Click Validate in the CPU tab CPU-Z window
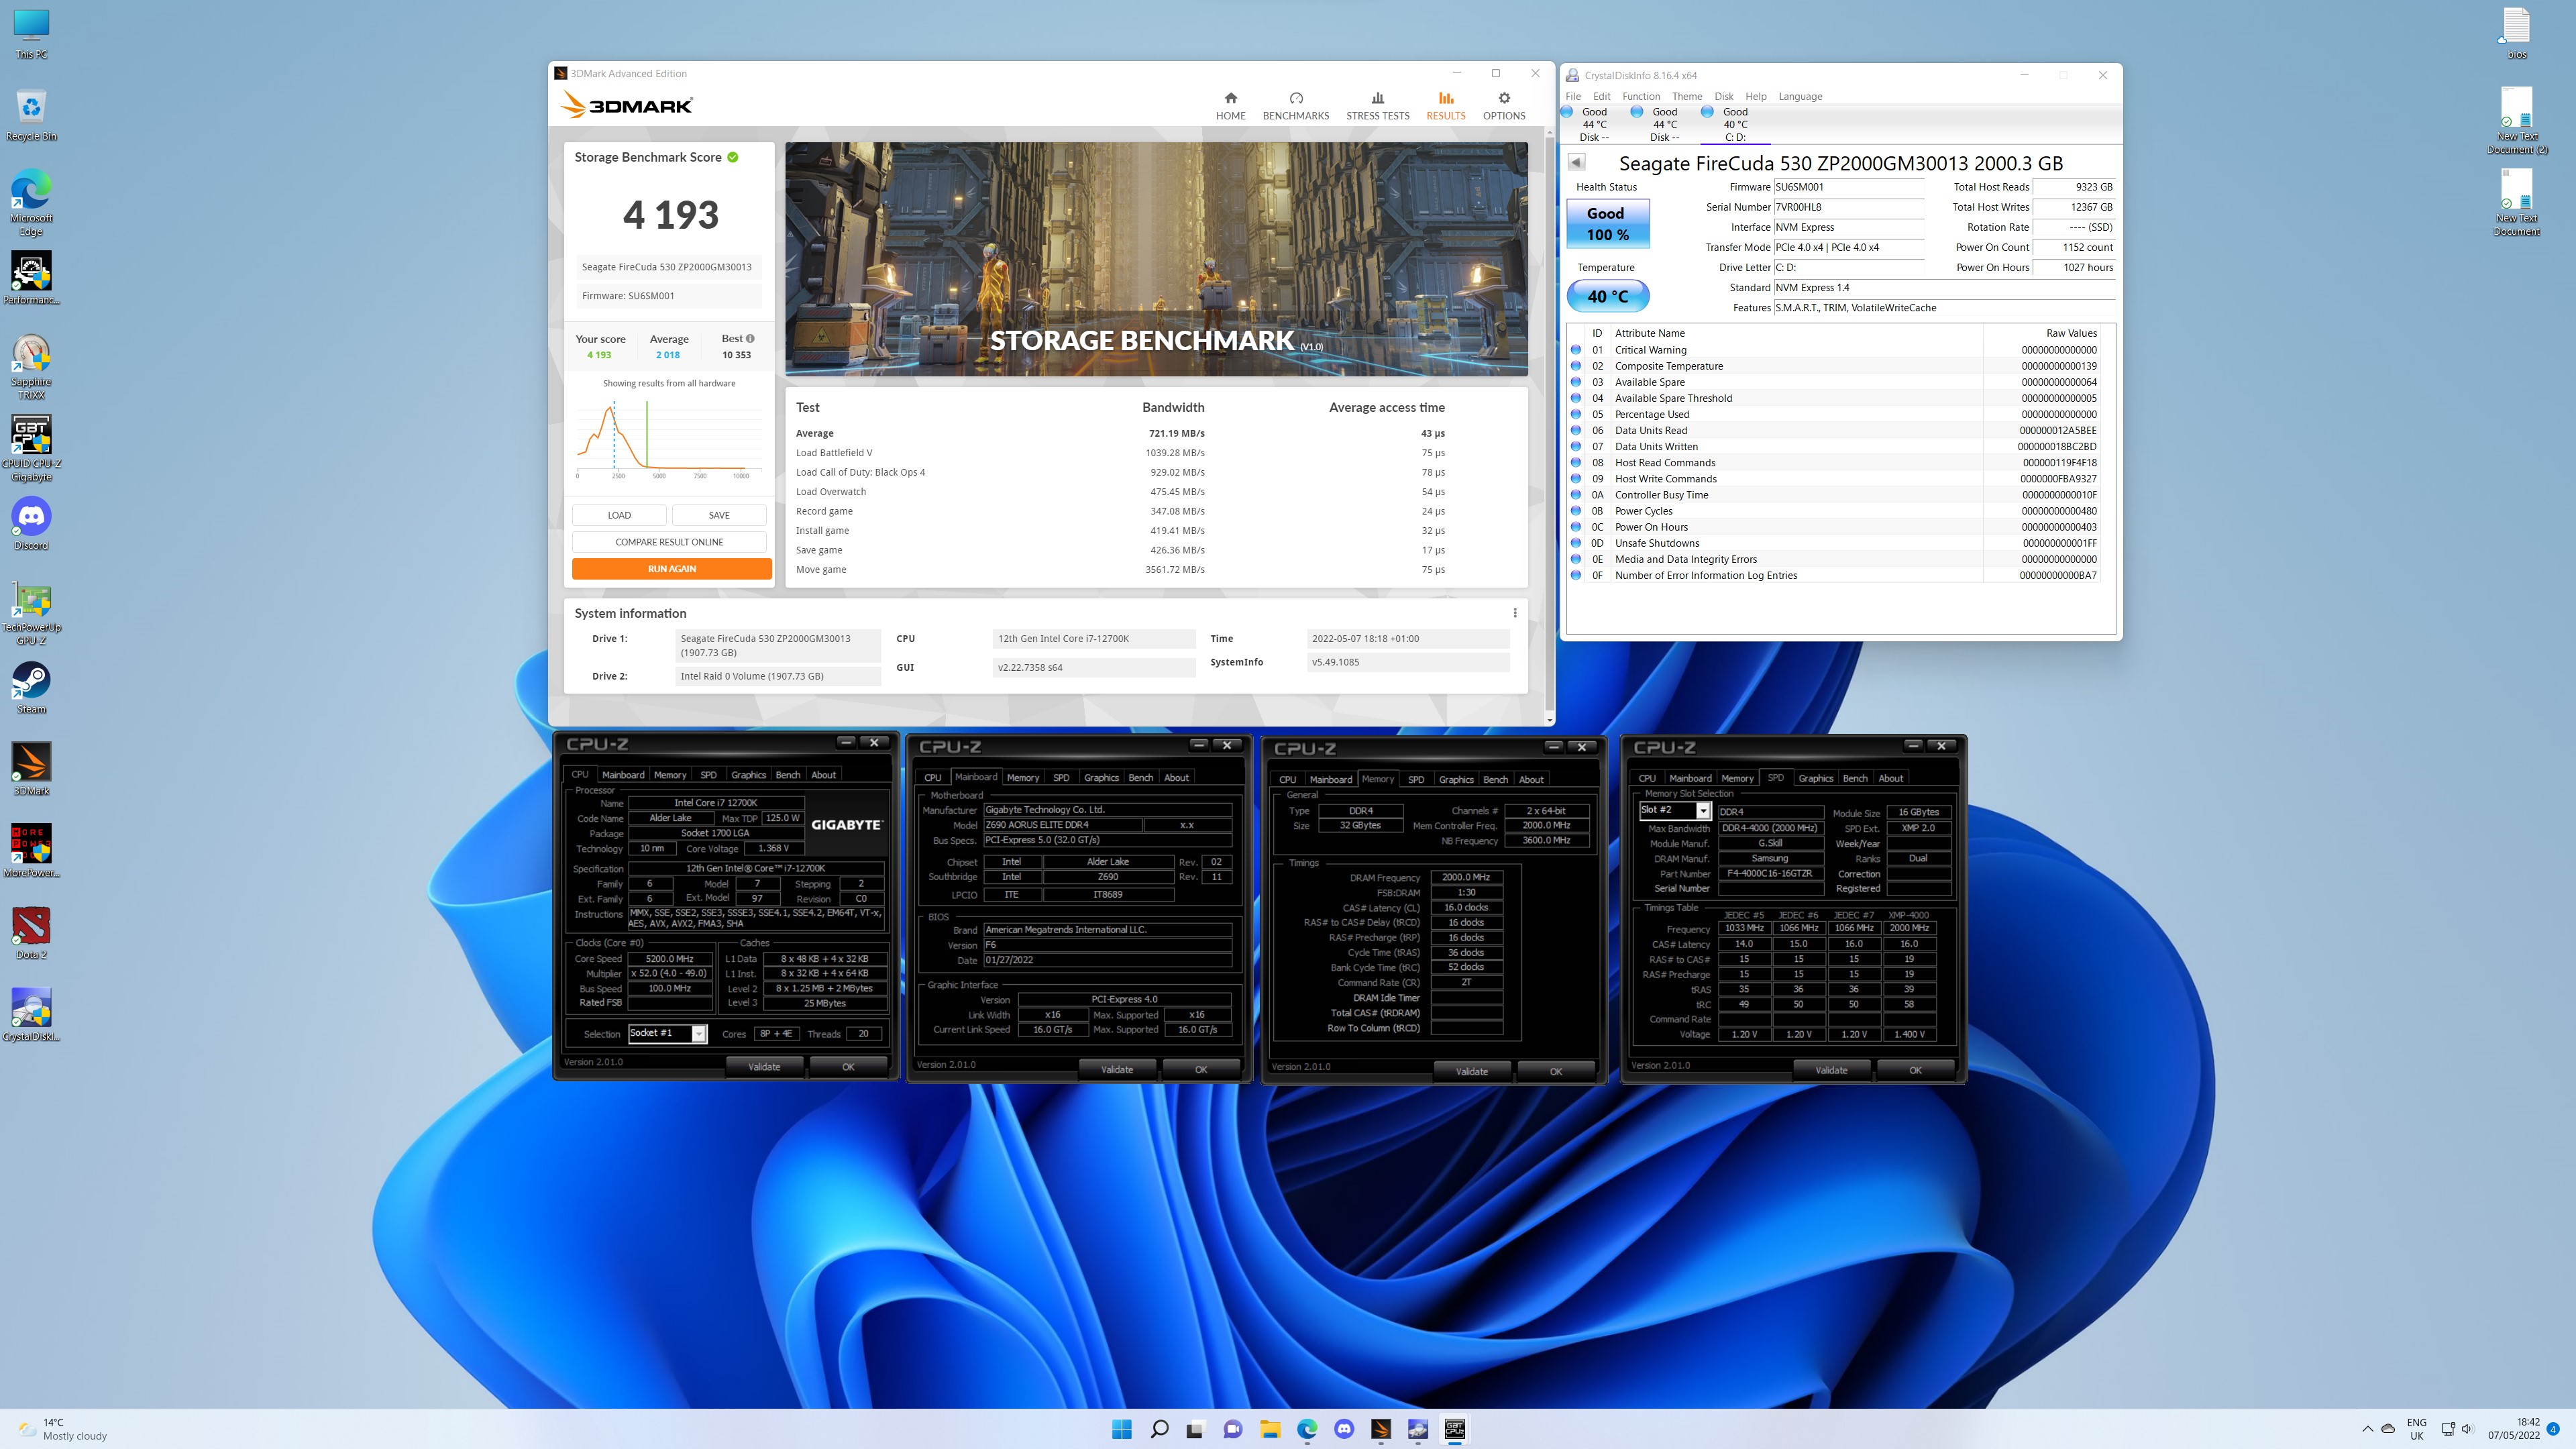Screen dimensions: 2576x1449 coord(764,1067)
